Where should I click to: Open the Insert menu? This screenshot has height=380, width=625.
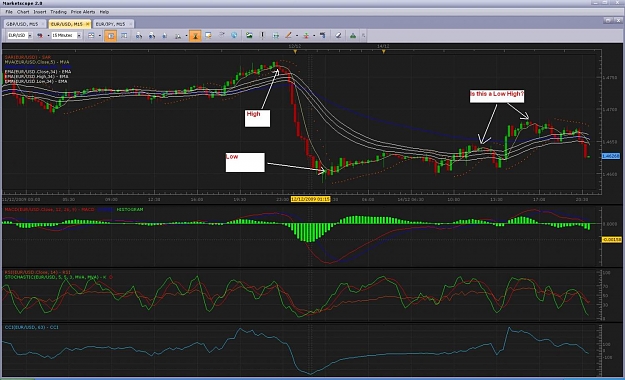pyautogui.click(x=40, y=12)
